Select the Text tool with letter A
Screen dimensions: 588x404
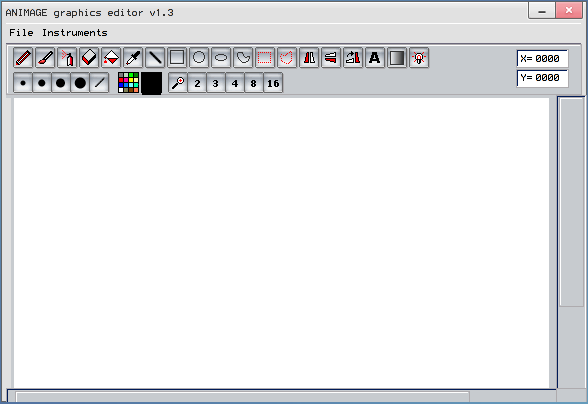(x=375, y=58)
